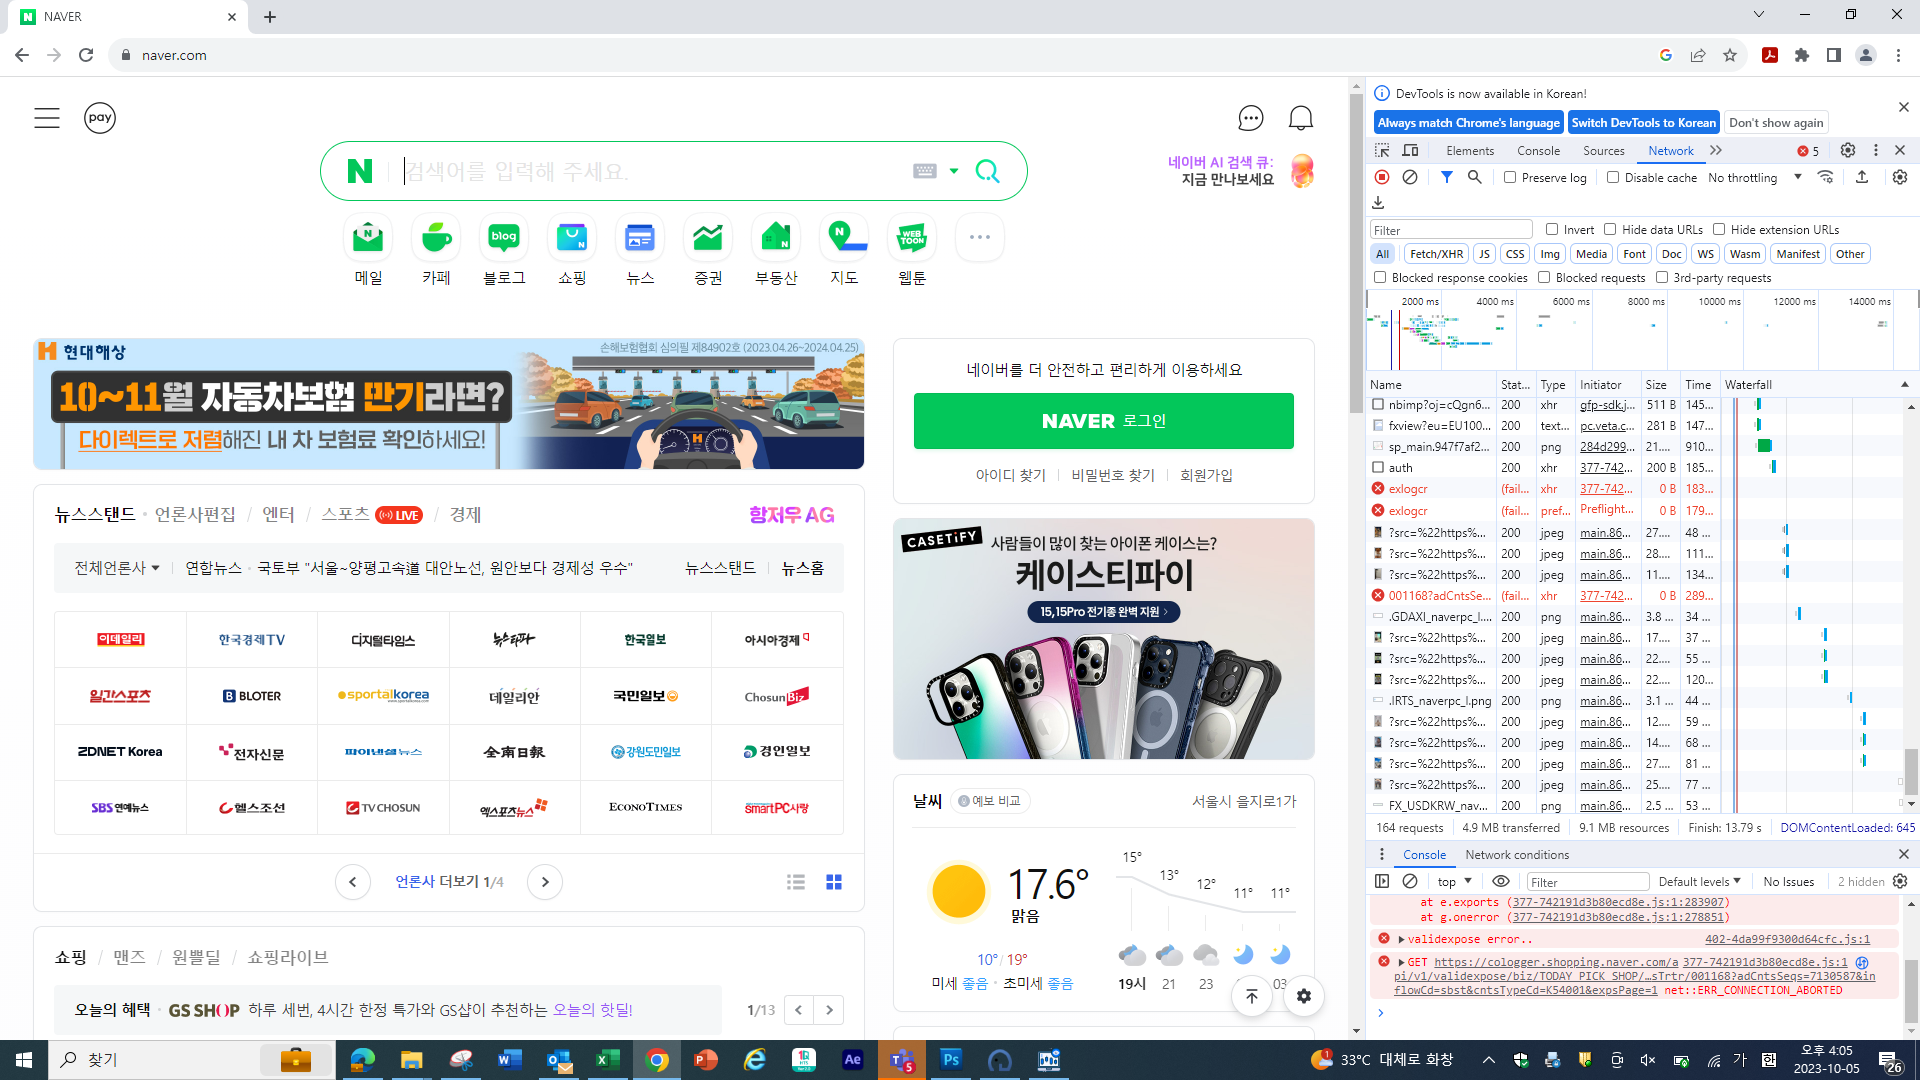Viewport: 1920px width, 1080px height.
Task: Toggle the DevTools device toolbar icon
Action: 1410,150
